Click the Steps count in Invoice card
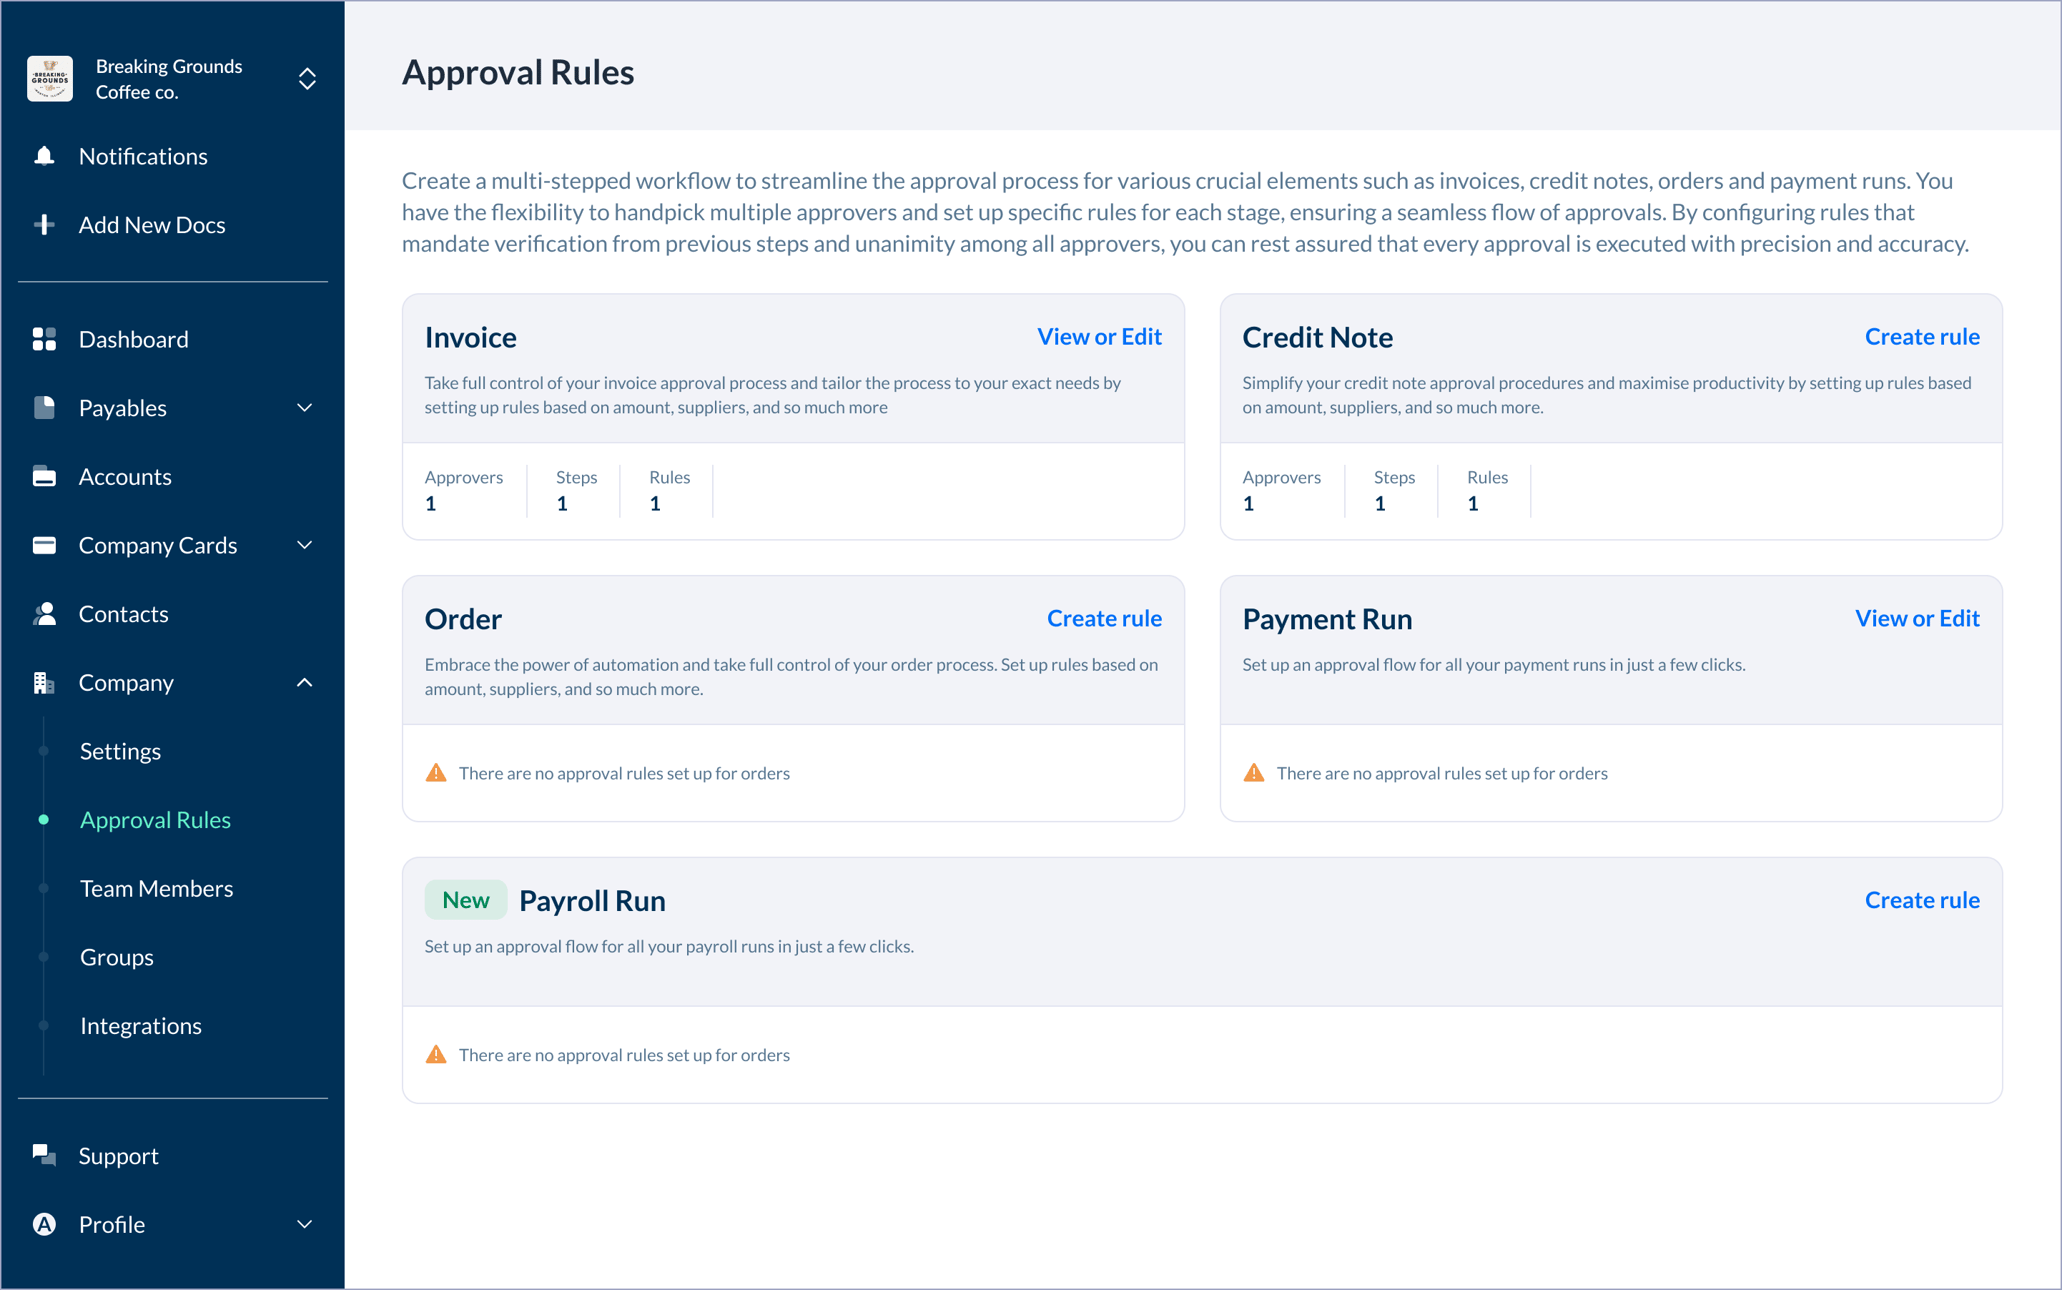This screenshot has width=2062, height=1290. coord(562,504)
